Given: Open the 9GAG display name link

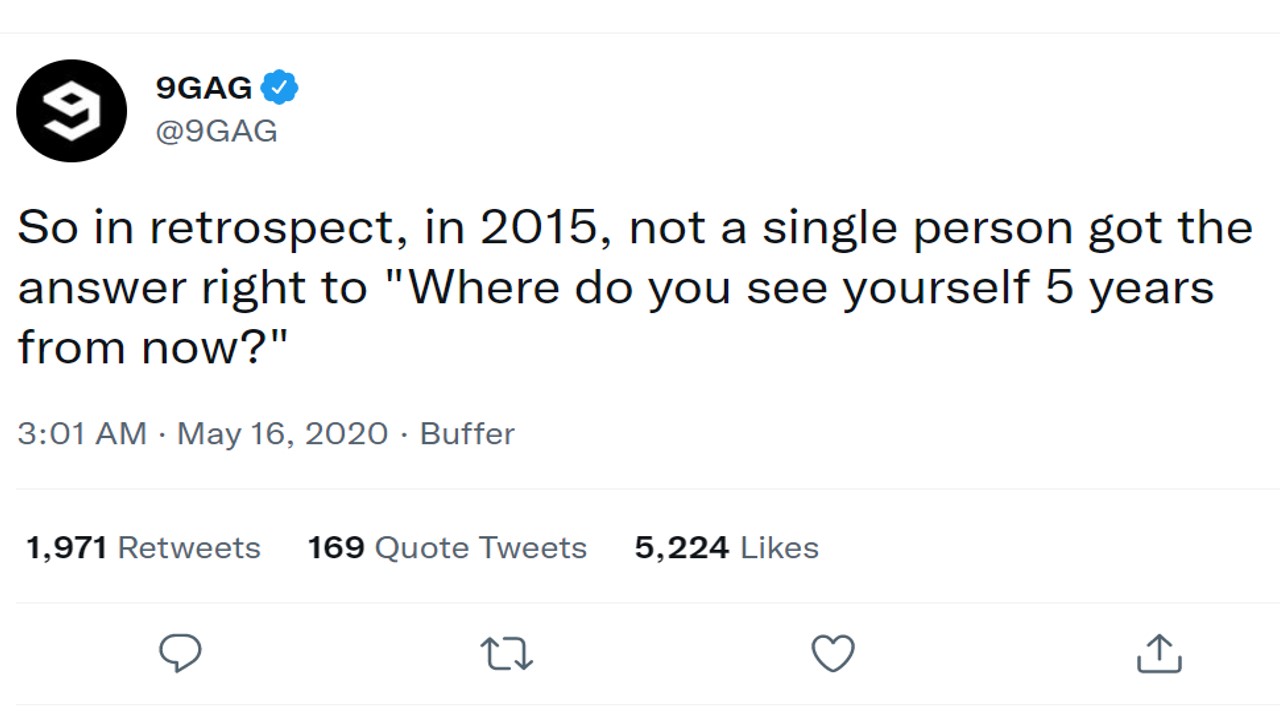Looking at the screenshot, I should (204, 88).
